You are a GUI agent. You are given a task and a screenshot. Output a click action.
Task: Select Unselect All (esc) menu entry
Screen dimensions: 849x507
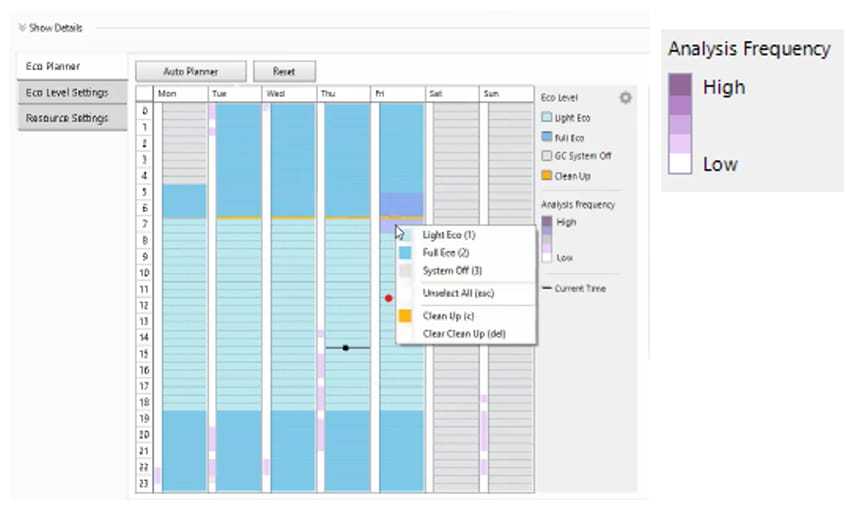tap(458, 293)
